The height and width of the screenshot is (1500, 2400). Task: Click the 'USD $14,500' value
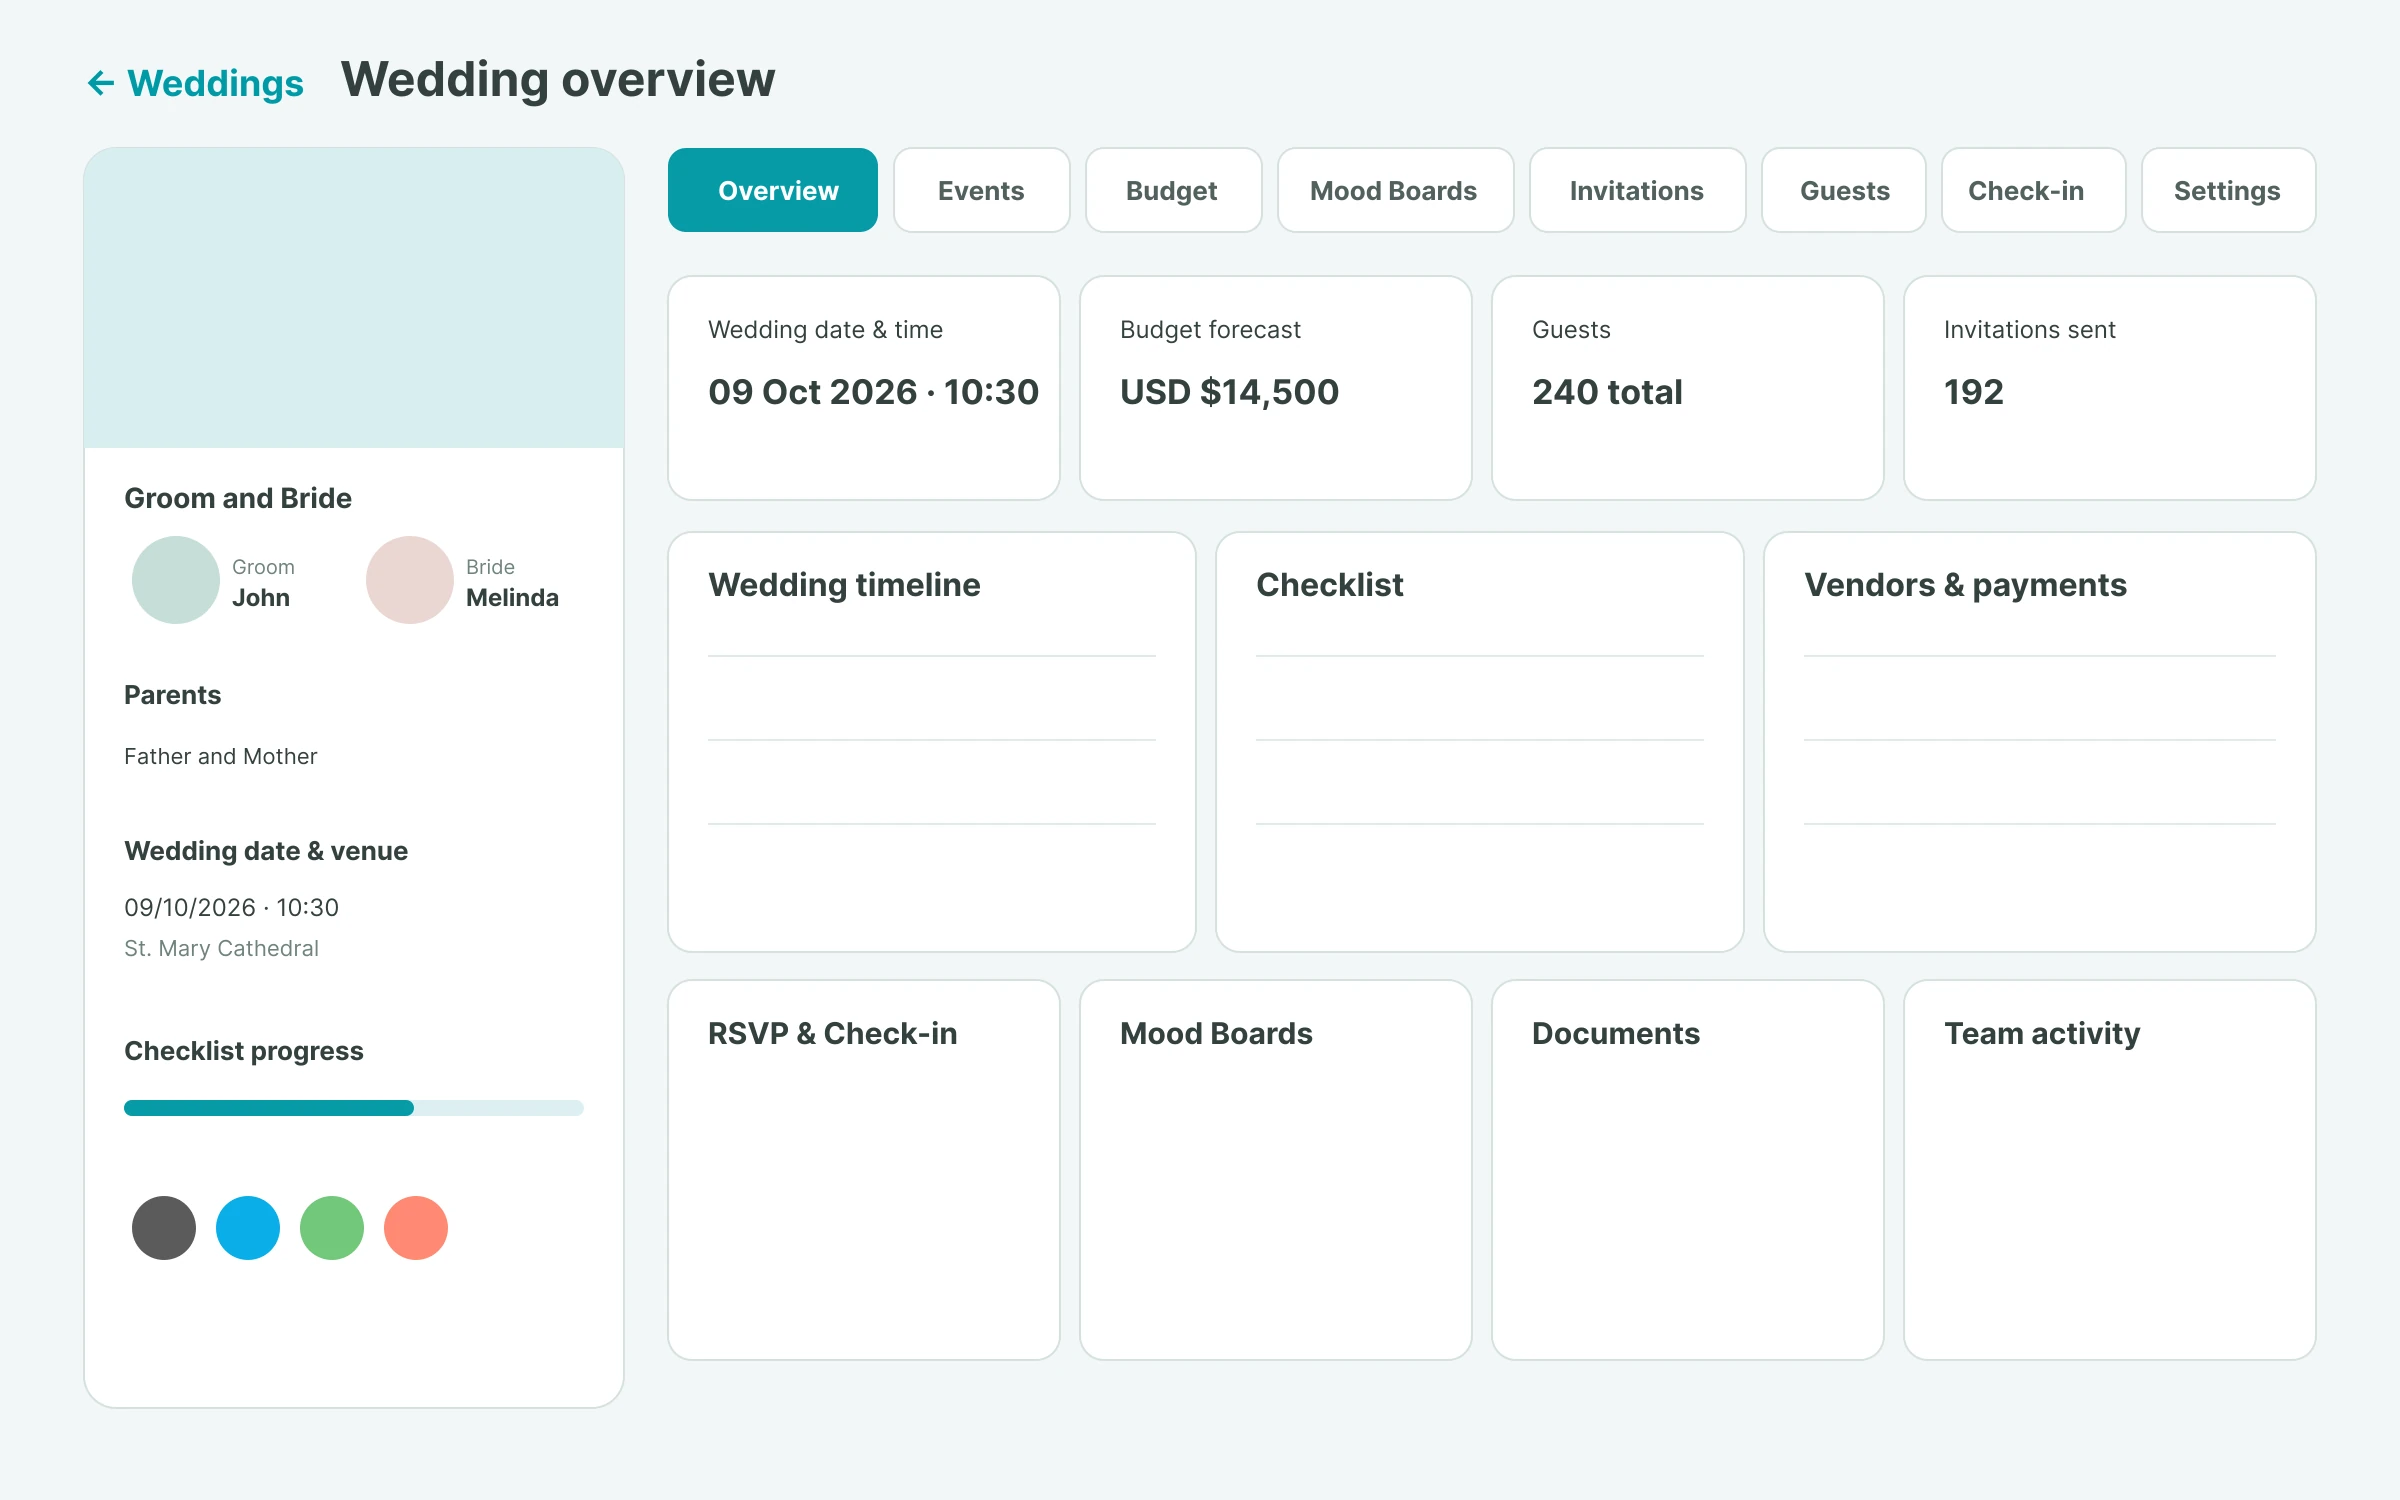(x=1230, y=392)
